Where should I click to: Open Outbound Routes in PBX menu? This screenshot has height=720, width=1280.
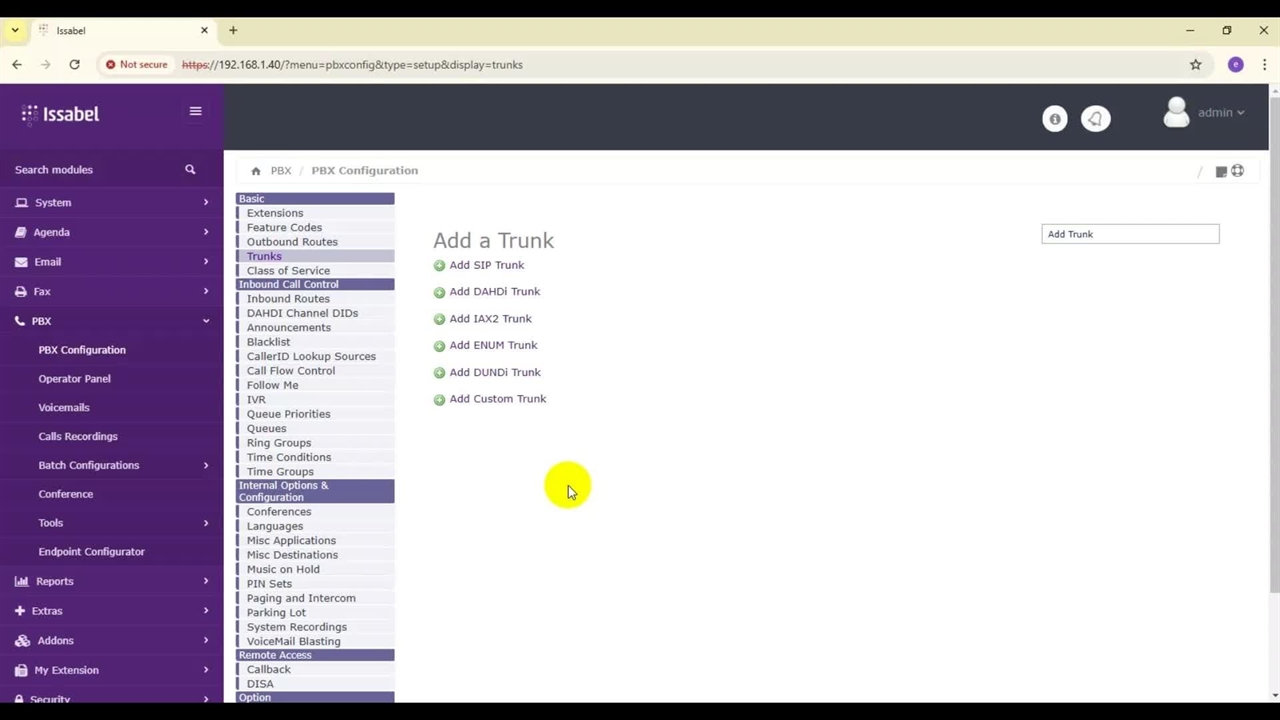point(292,242)
